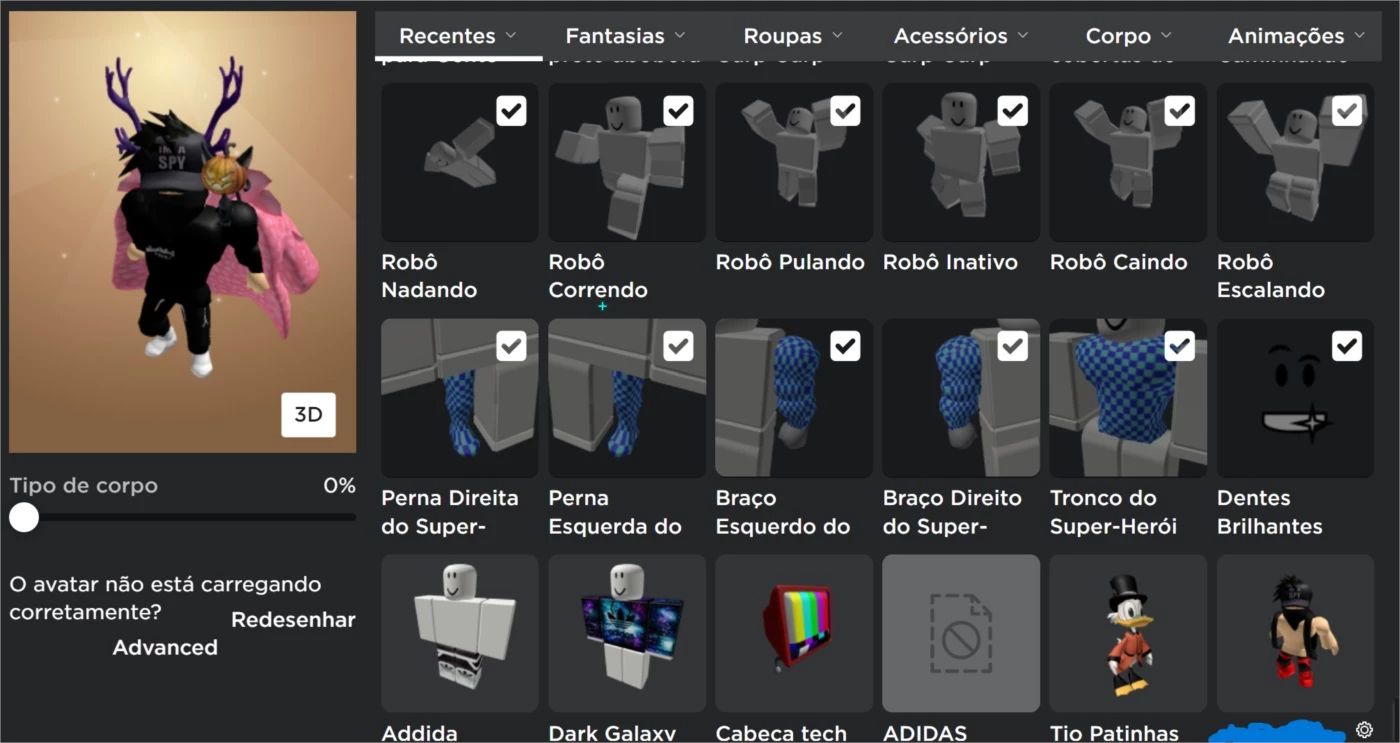Select the Dark Galaxy shirt item

pos(627,633)
